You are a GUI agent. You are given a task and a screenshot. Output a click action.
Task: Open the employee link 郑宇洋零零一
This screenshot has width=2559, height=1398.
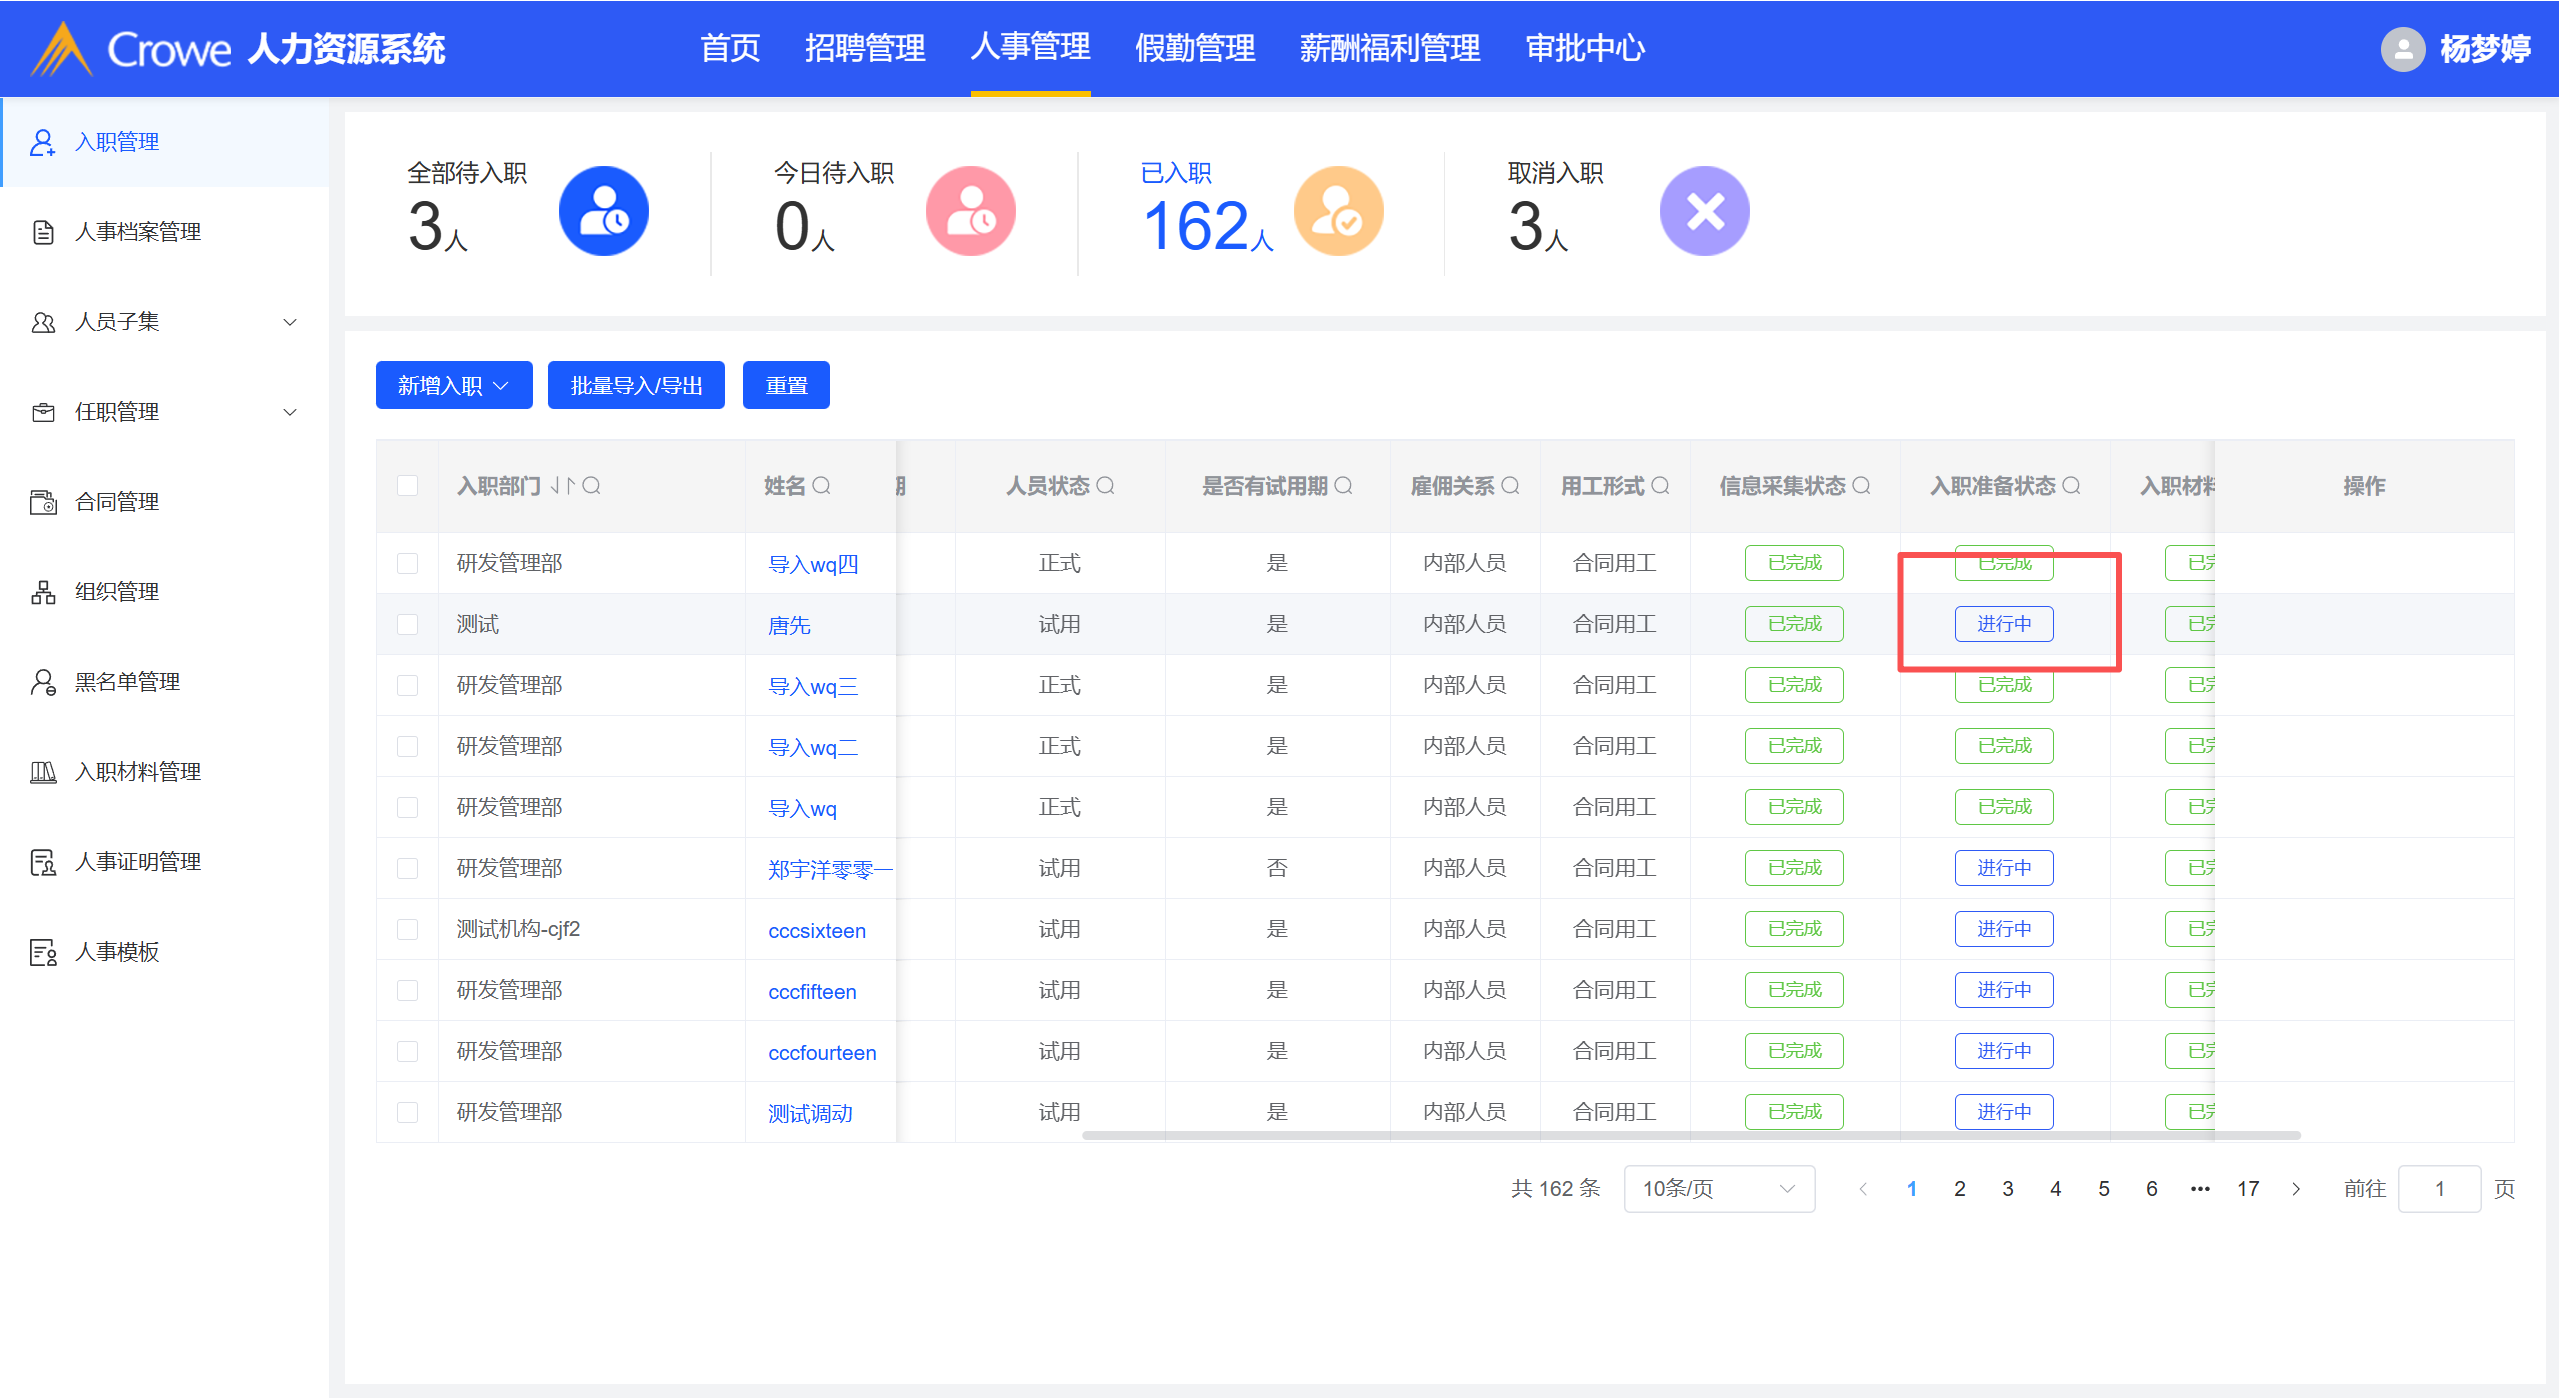[829, 869]
